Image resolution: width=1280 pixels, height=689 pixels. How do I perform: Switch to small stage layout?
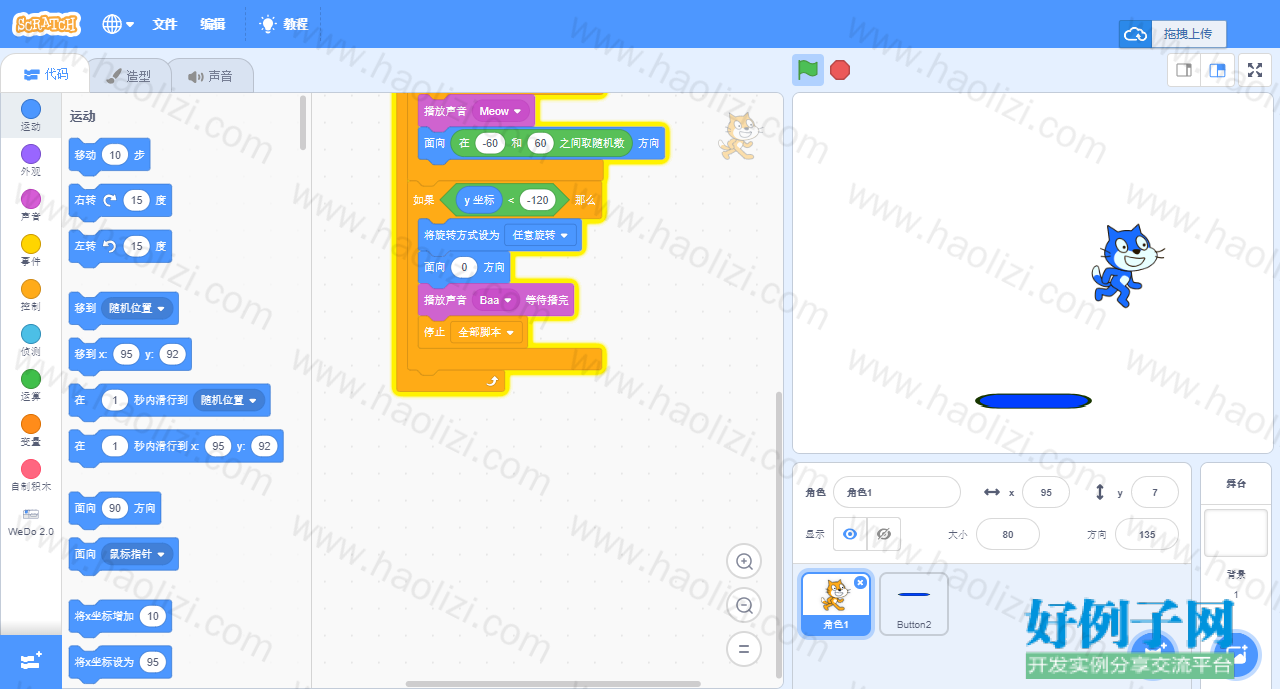click(1184, 70)
